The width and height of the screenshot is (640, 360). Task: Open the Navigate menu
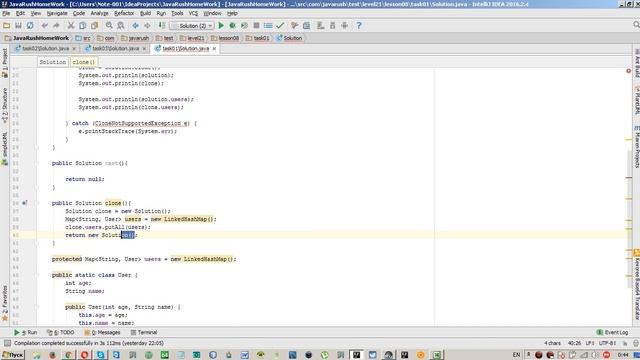pyautogui.click(x=57, y=13)
